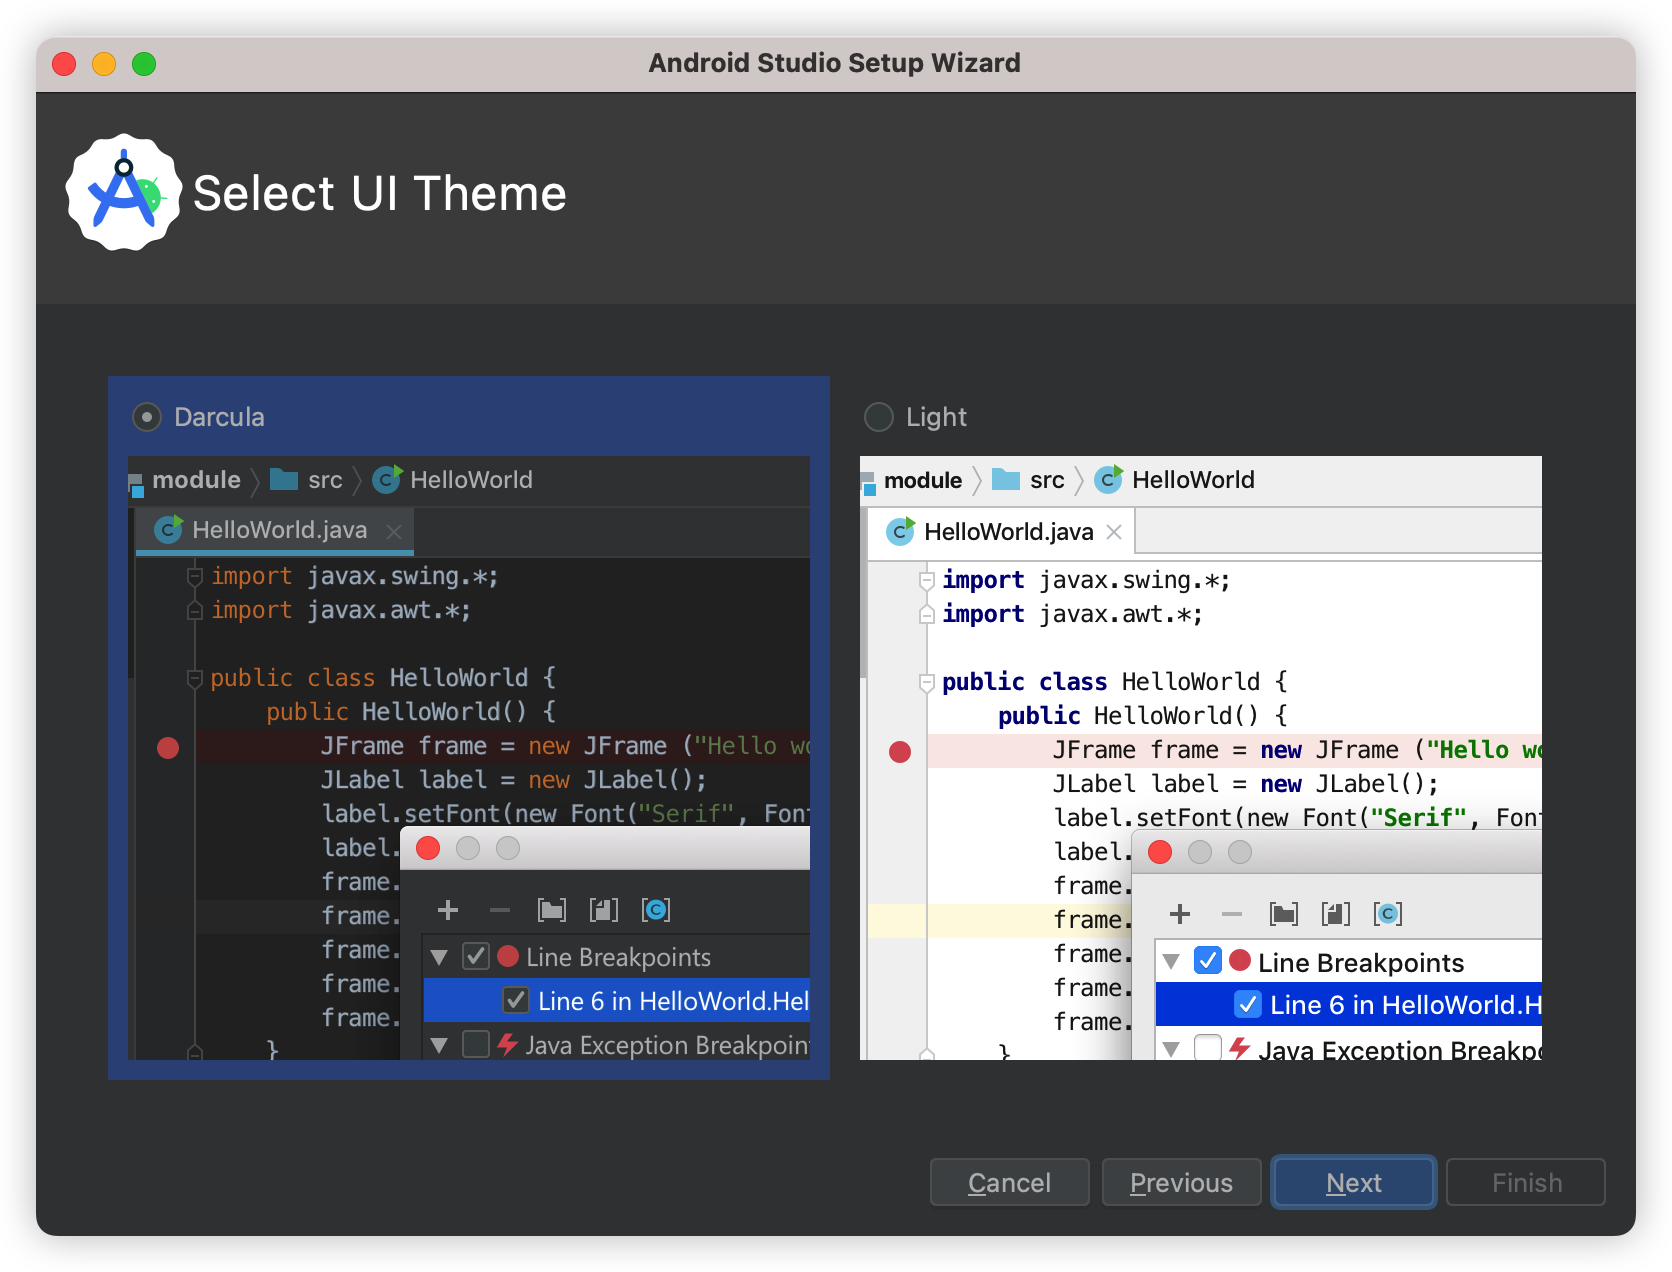
Task: Click 'module' text in Light breadcrumb
Action: 923,480
